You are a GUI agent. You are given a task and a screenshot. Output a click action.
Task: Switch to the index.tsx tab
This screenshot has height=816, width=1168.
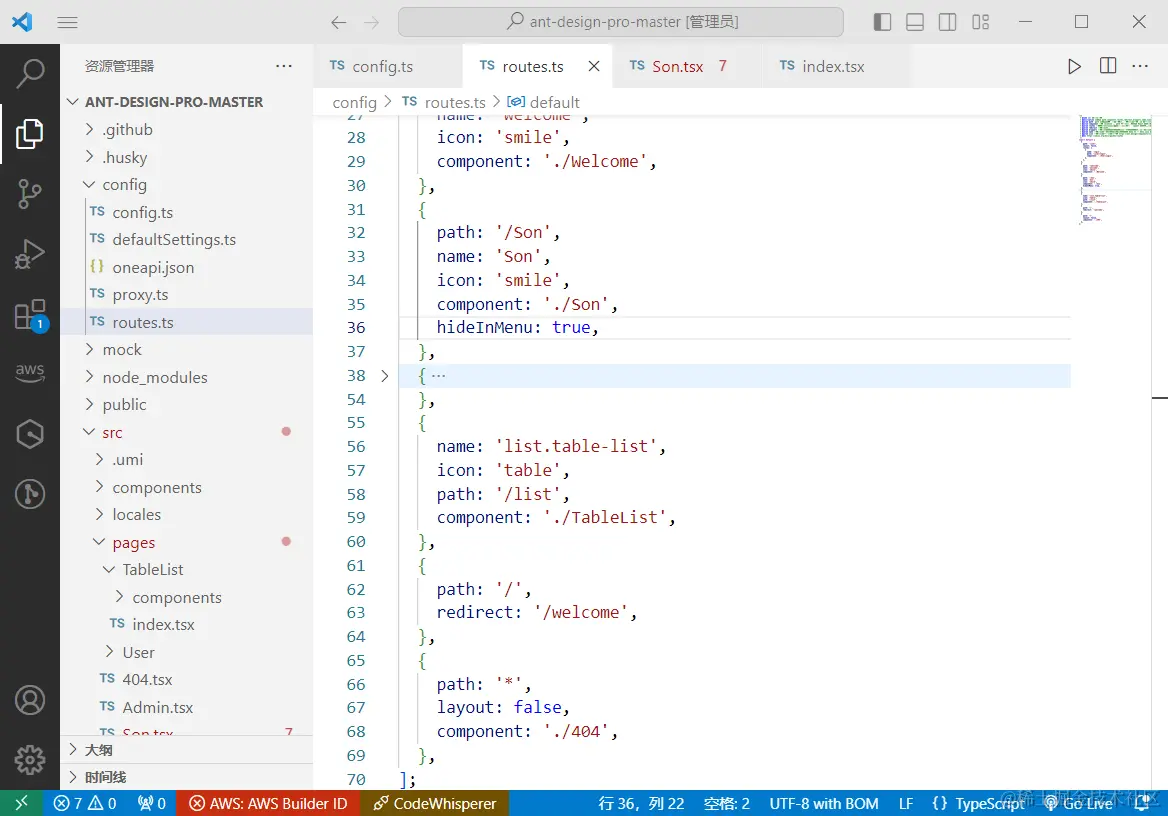tap(837, 66)
